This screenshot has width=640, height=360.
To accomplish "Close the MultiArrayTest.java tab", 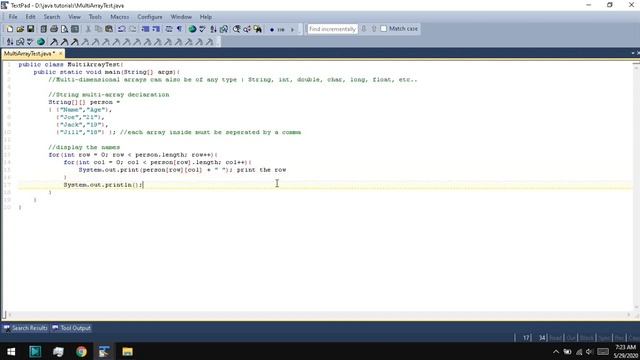I will coord(60,53).
